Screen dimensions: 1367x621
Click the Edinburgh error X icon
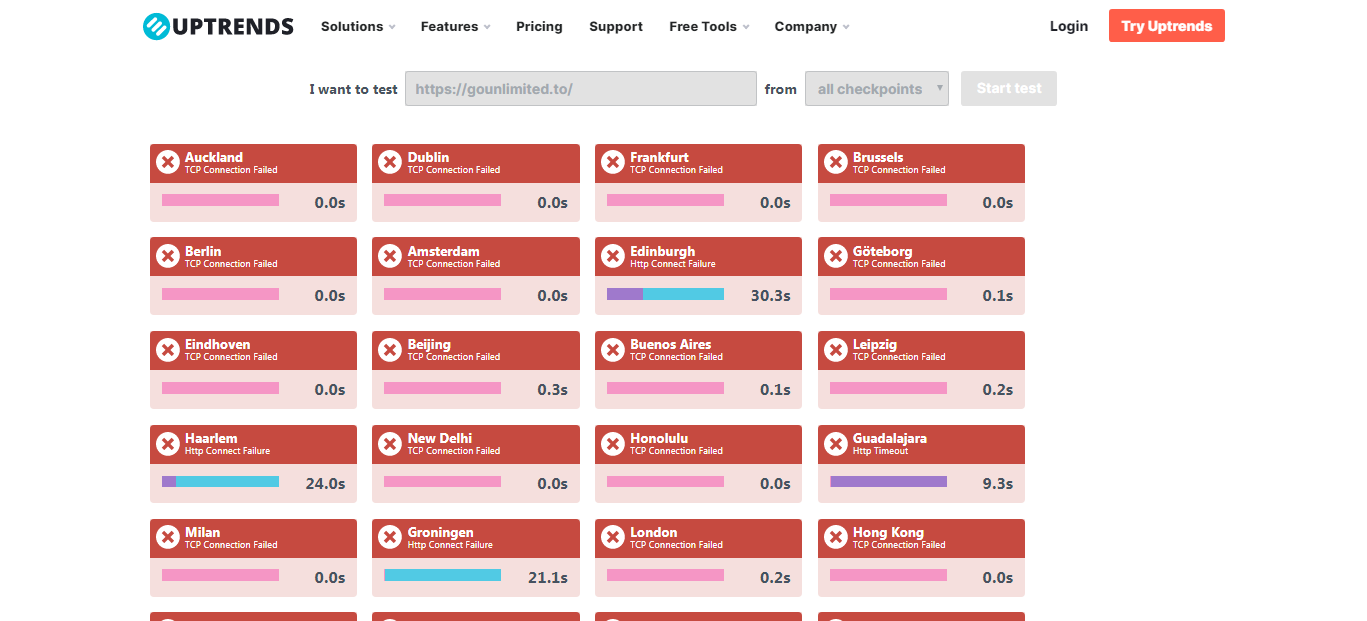tap(612, 256)
